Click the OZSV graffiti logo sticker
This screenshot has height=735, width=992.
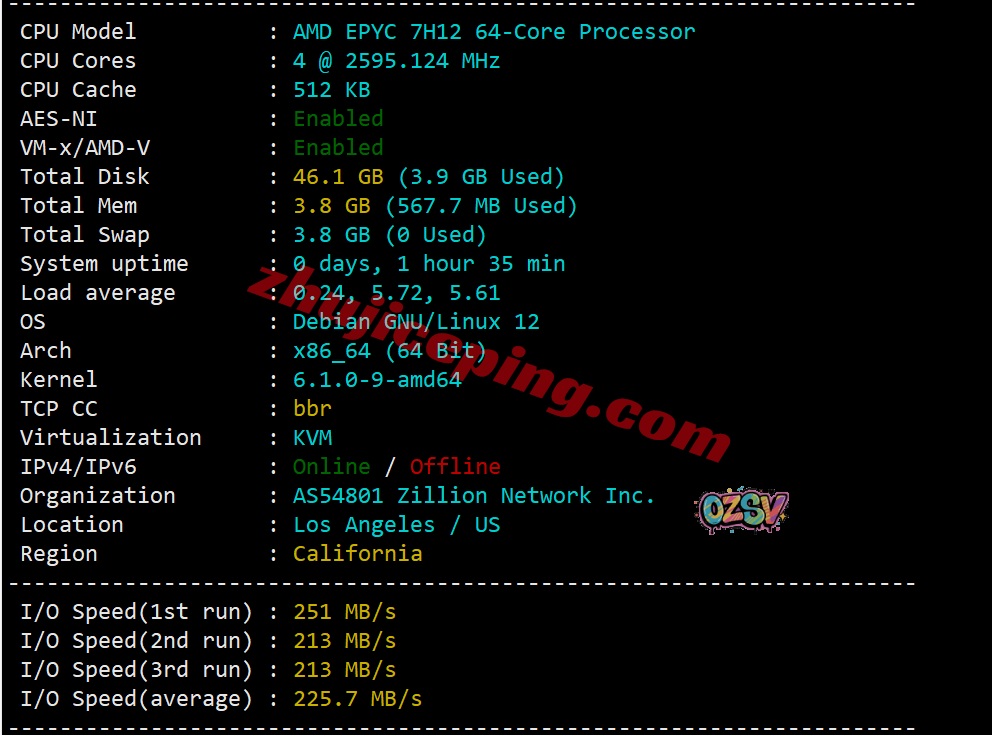pyautogui.click(x=741, y=509)
